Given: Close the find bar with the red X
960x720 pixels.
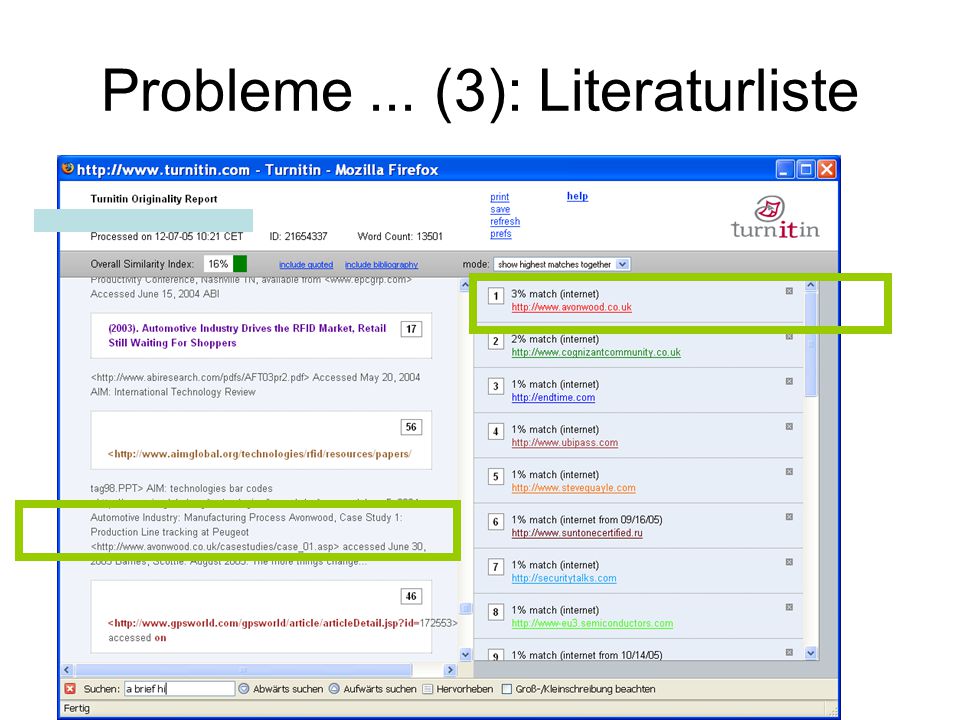Looking at the screenshot, I should 70,689.
